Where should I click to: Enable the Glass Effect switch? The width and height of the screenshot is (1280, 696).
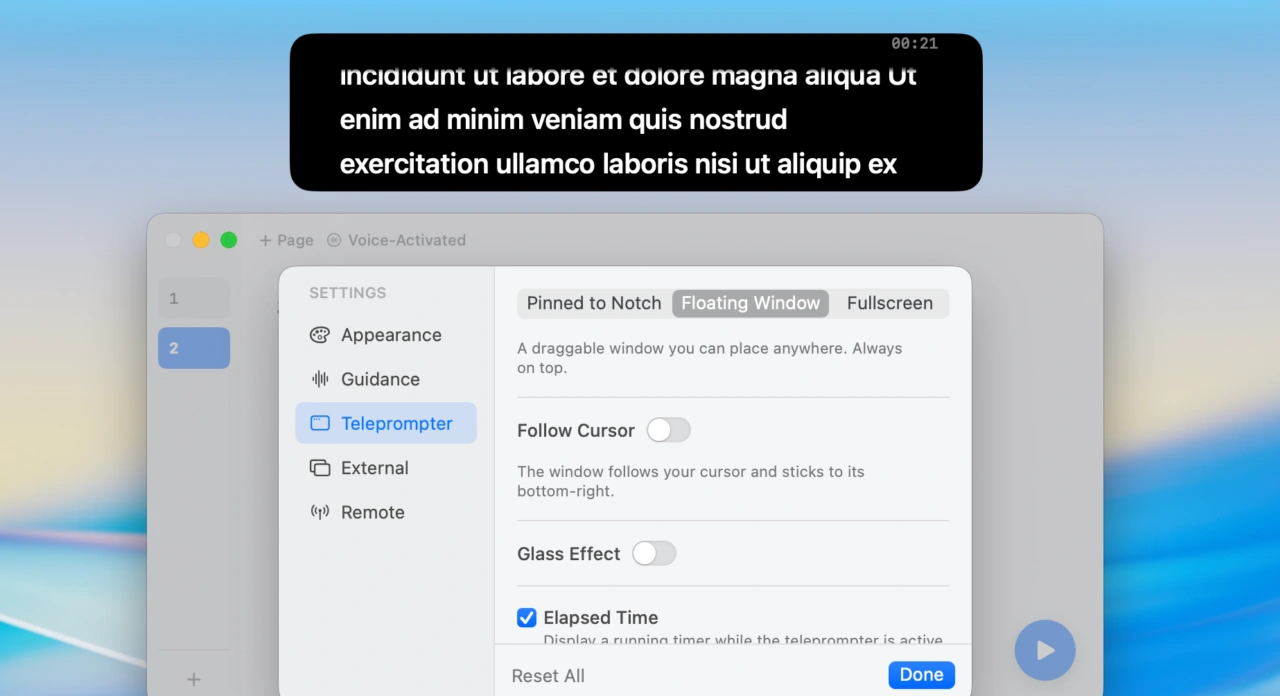[x=654, y=553]
